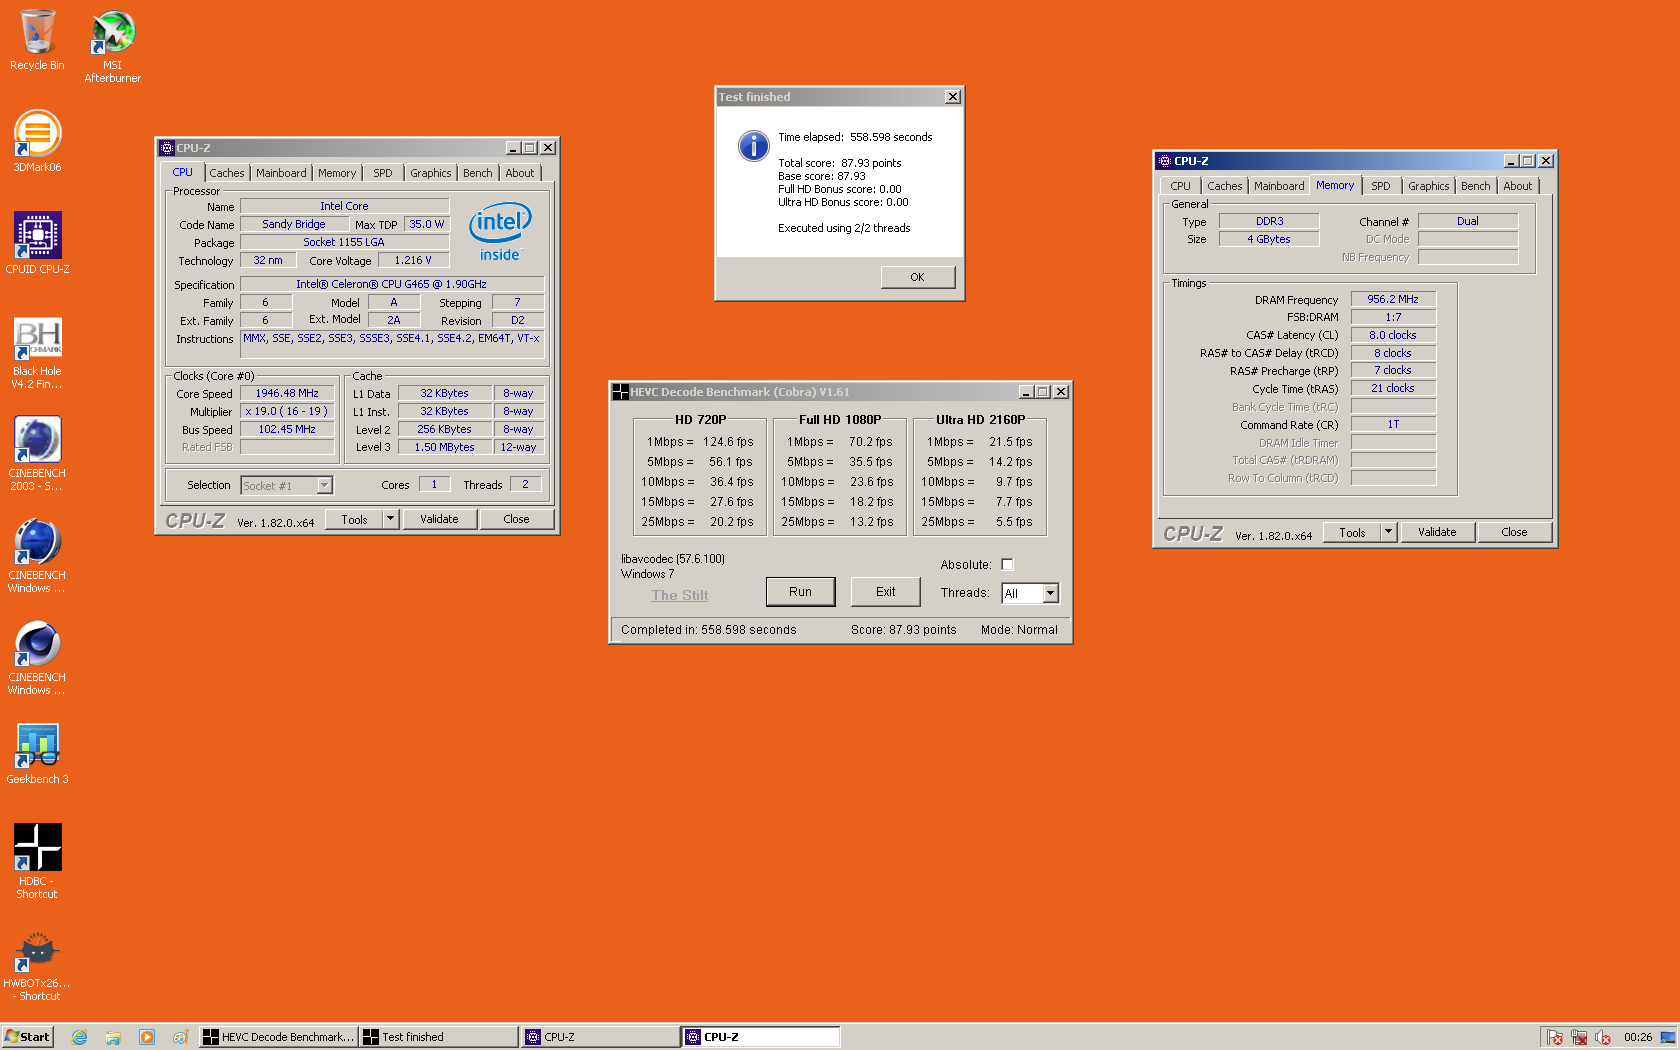Open the Geekbench 3 desktop shortcut

37,754
